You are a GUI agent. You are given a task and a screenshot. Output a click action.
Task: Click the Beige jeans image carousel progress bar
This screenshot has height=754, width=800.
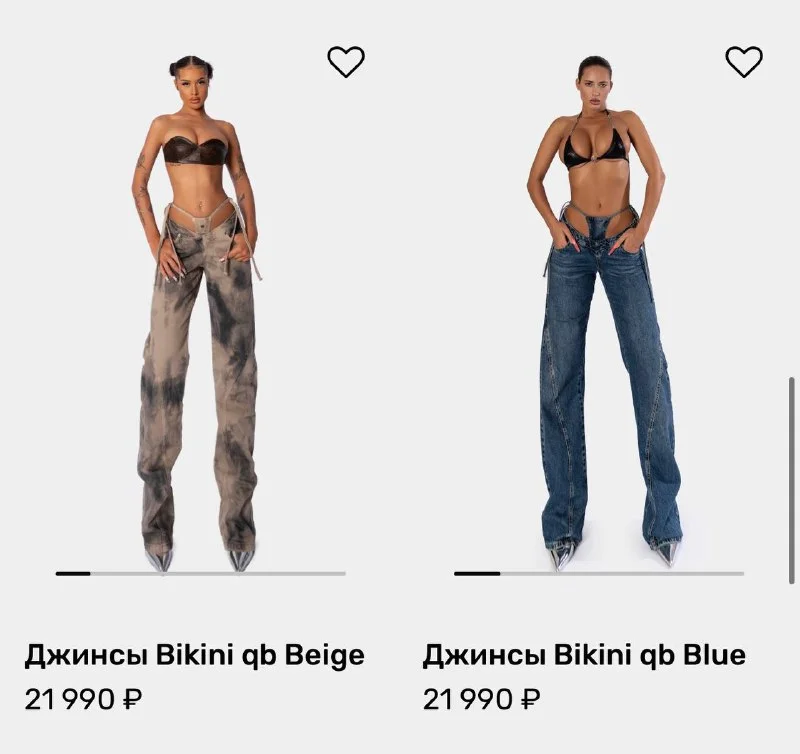pos(201,574)
